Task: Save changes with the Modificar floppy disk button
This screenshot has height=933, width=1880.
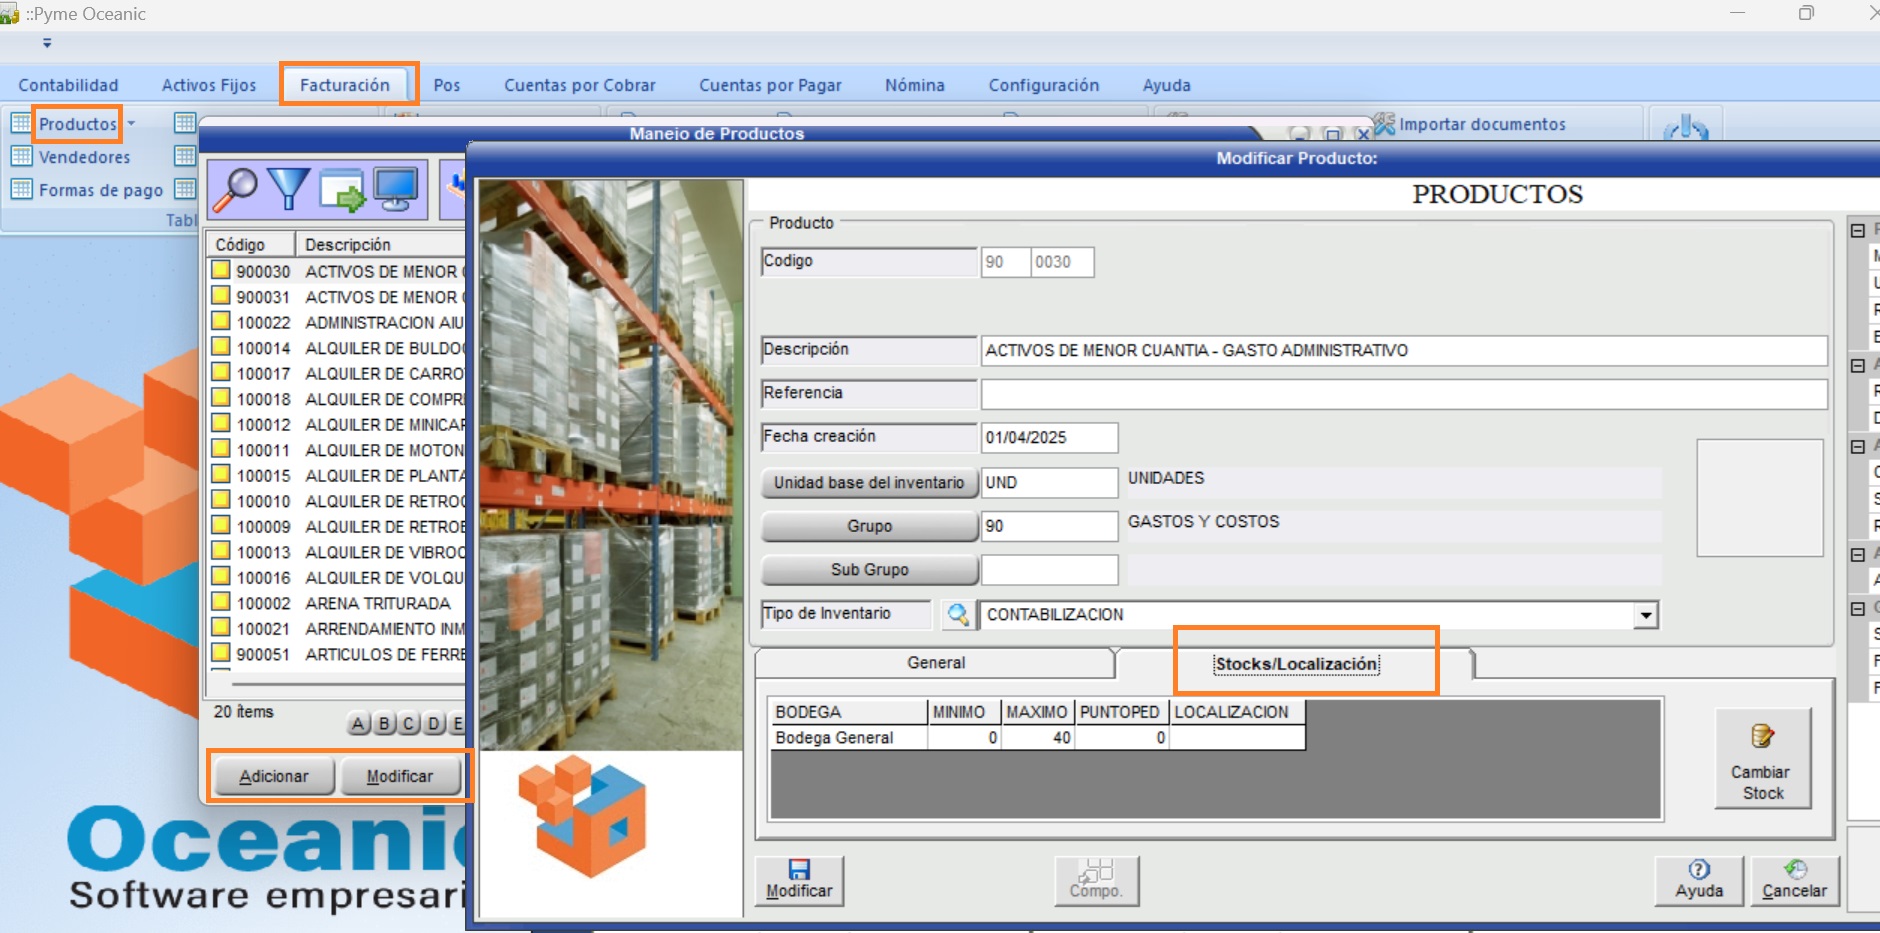Action: tap(799, 880)
